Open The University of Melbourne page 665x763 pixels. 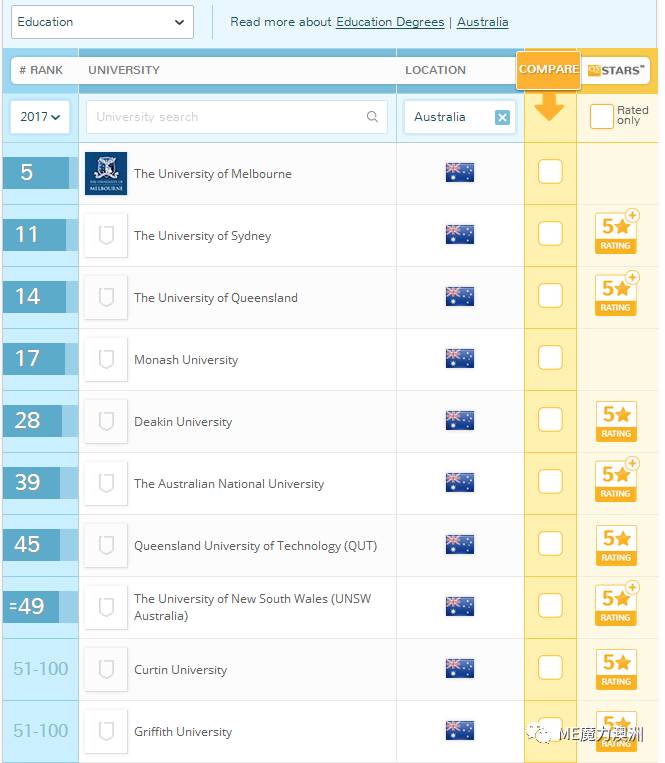(213, 174)
